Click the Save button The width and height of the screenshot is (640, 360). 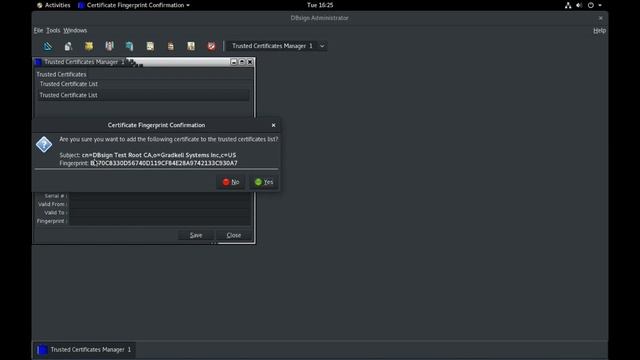[x=196, y=235]
